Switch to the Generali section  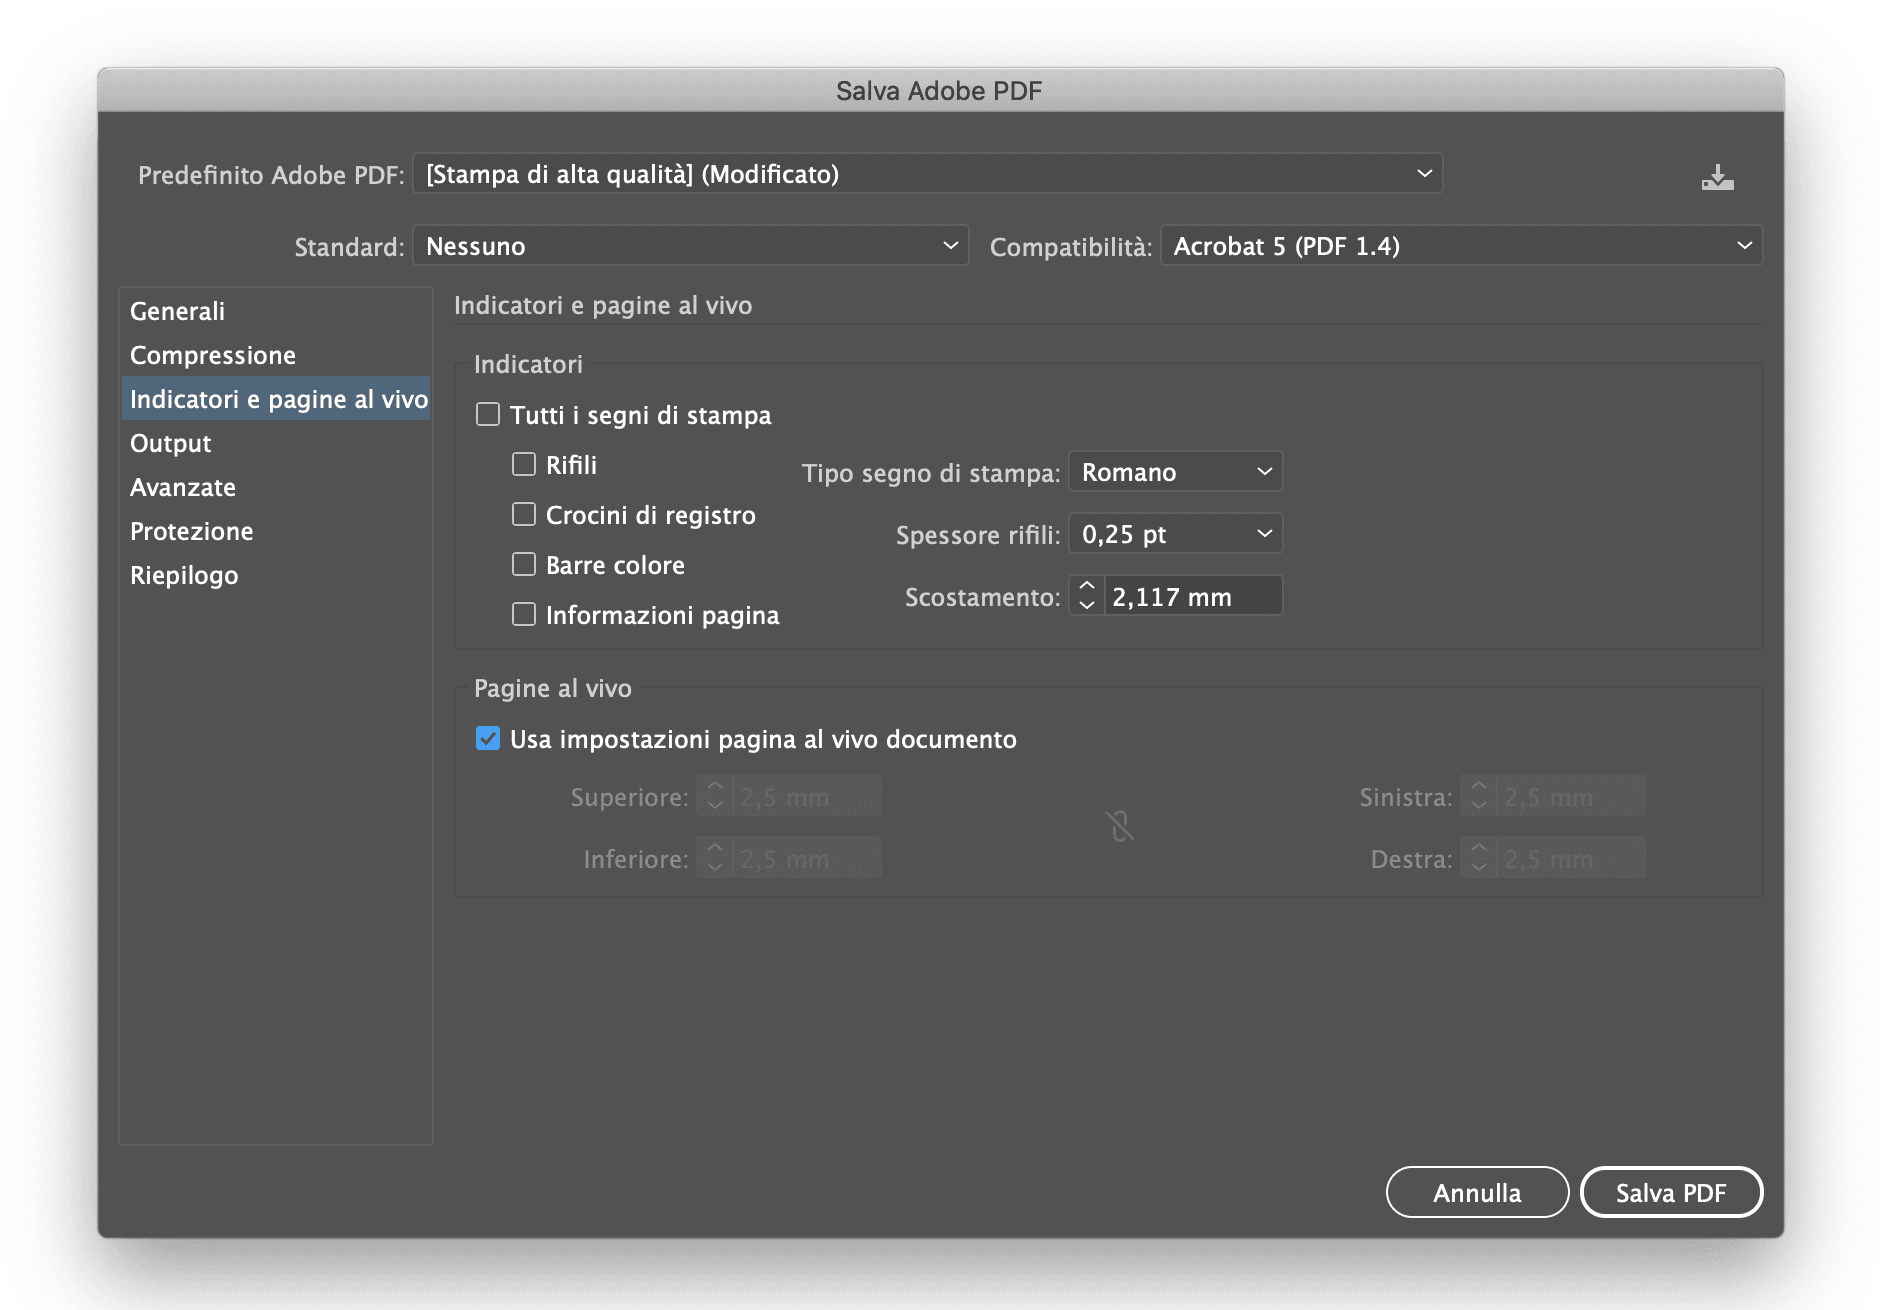click(178, 311)
